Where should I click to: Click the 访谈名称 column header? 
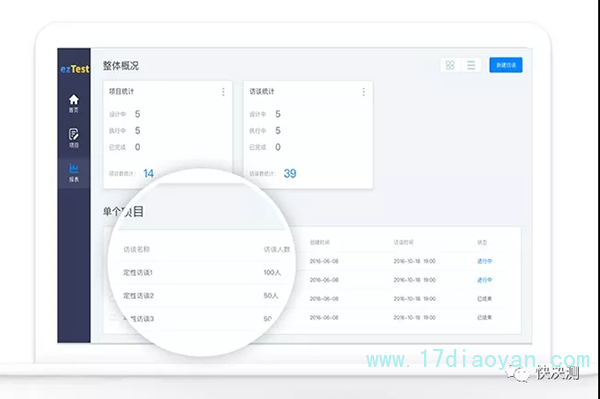136,249
